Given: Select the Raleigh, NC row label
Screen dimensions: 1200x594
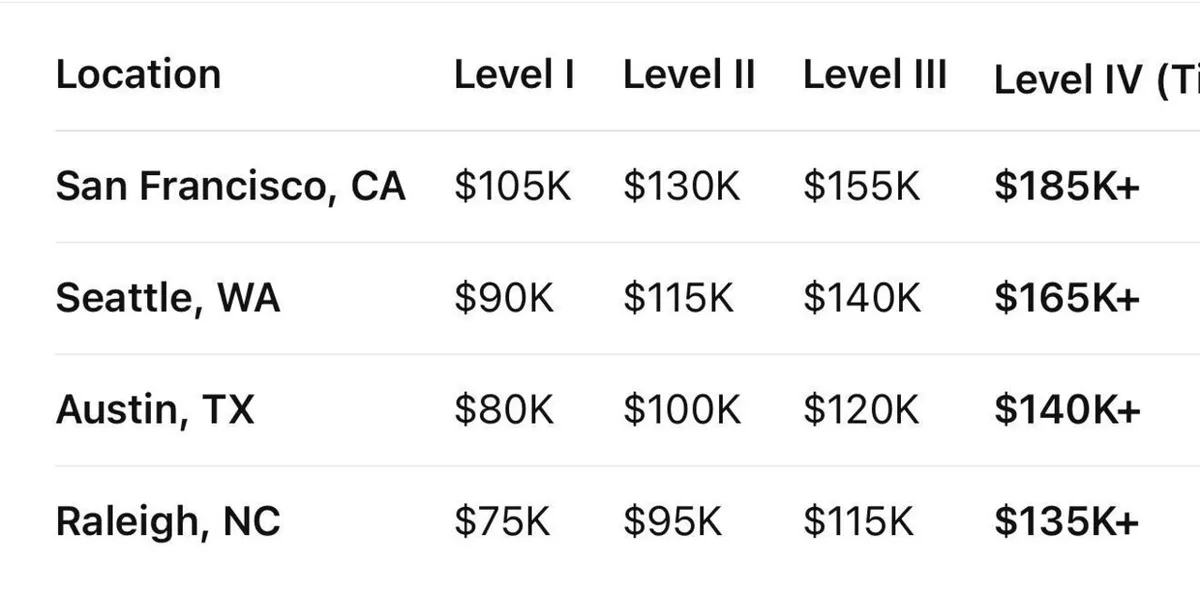Looking at the screenshot, I should point(168,522).
